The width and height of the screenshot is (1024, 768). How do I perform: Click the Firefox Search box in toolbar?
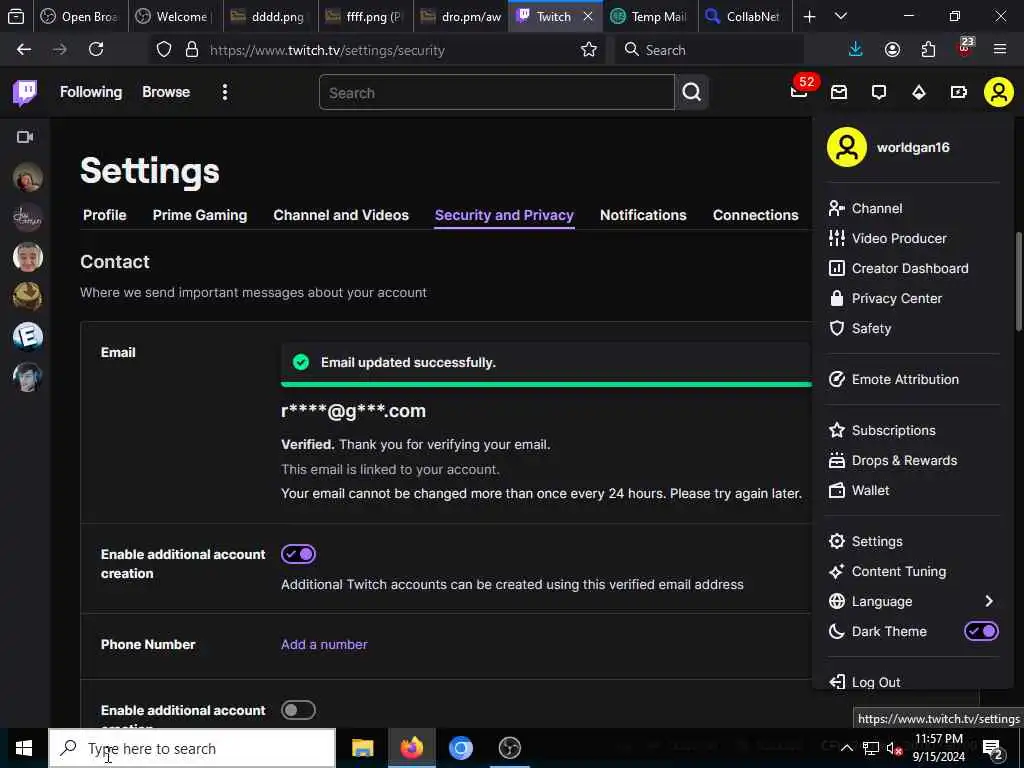tap(709, 50)
